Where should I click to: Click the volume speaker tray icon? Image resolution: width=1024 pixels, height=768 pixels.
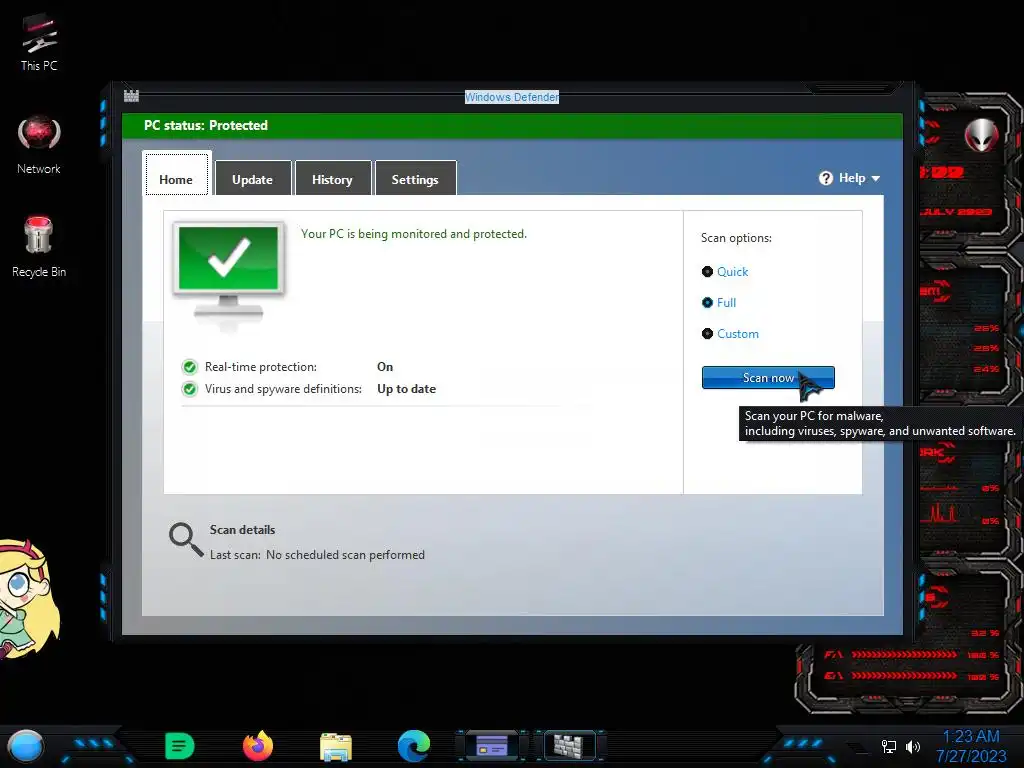coord(913,746)
